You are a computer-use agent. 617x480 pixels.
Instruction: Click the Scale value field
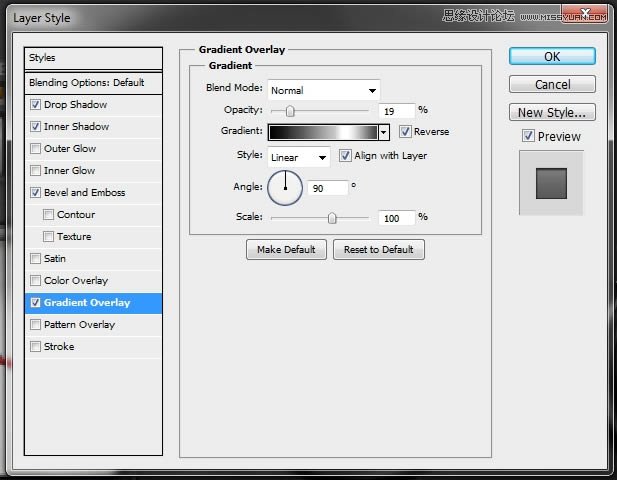pyautogui.click(x=397, y=218)
